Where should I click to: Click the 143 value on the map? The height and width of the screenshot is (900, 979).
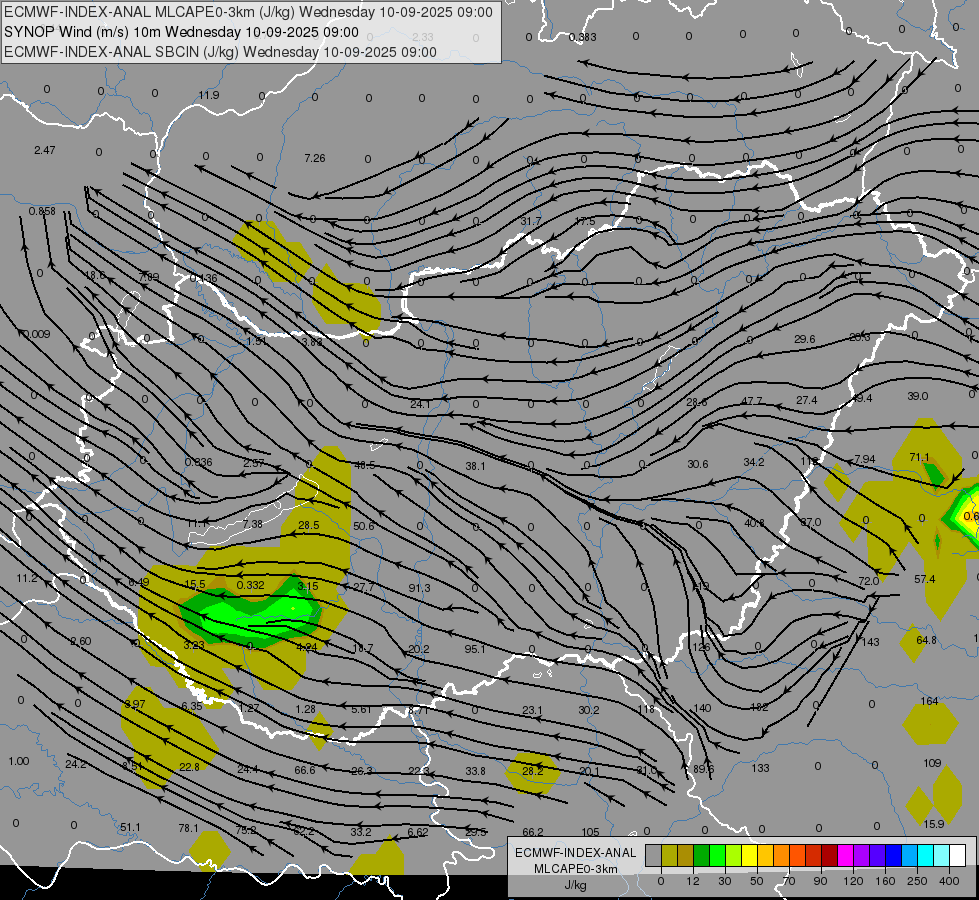click(x=870, y=641)
